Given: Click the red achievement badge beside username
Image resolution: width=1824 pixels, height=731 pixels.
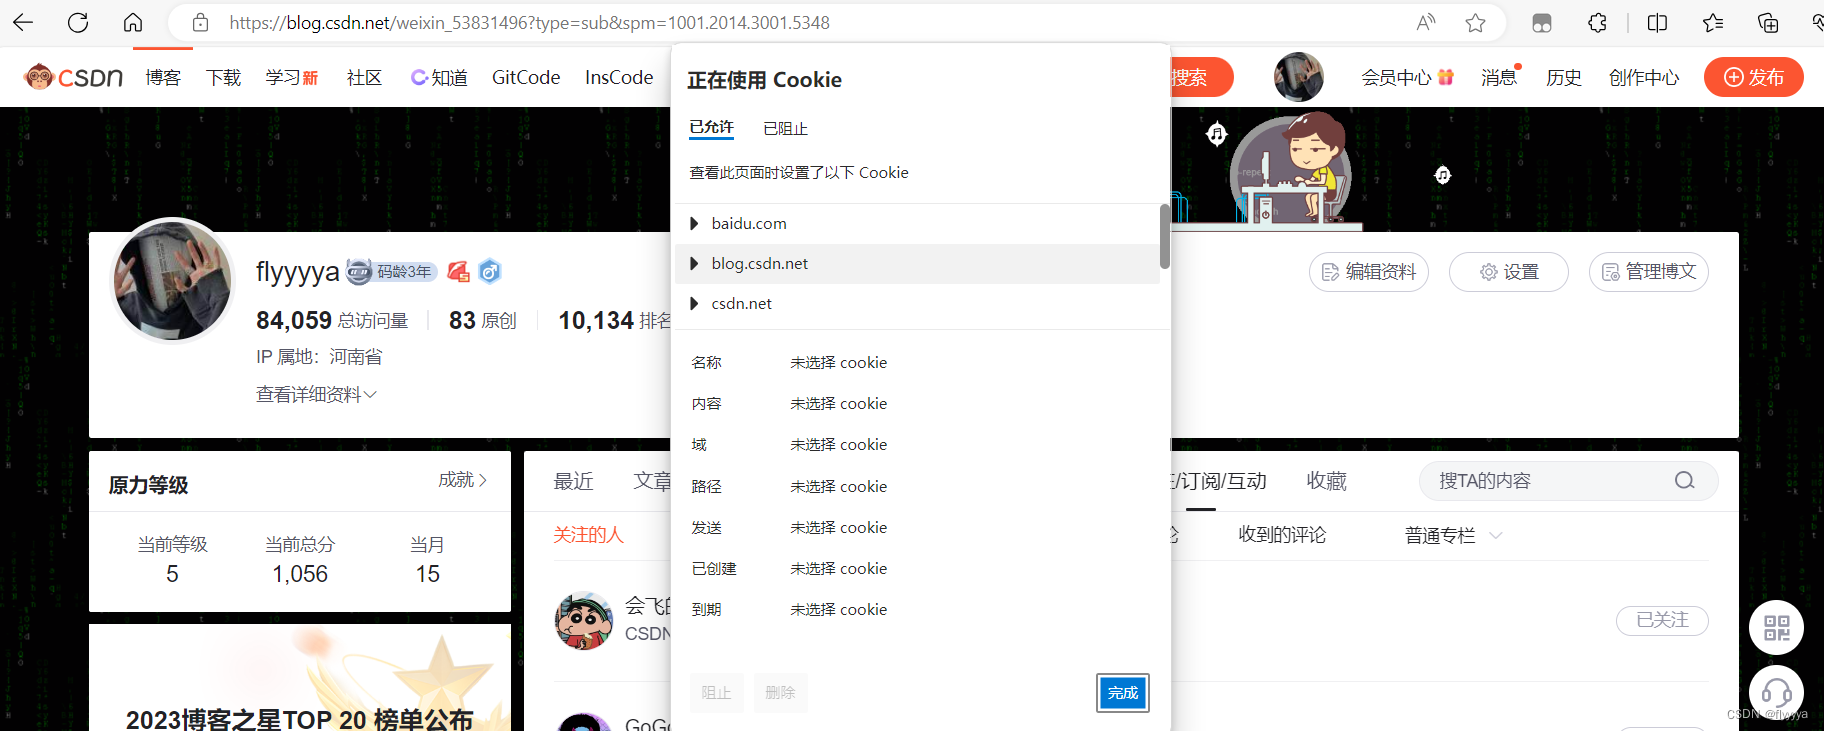Looking at the screenshot, I should [x=459, y=271].
